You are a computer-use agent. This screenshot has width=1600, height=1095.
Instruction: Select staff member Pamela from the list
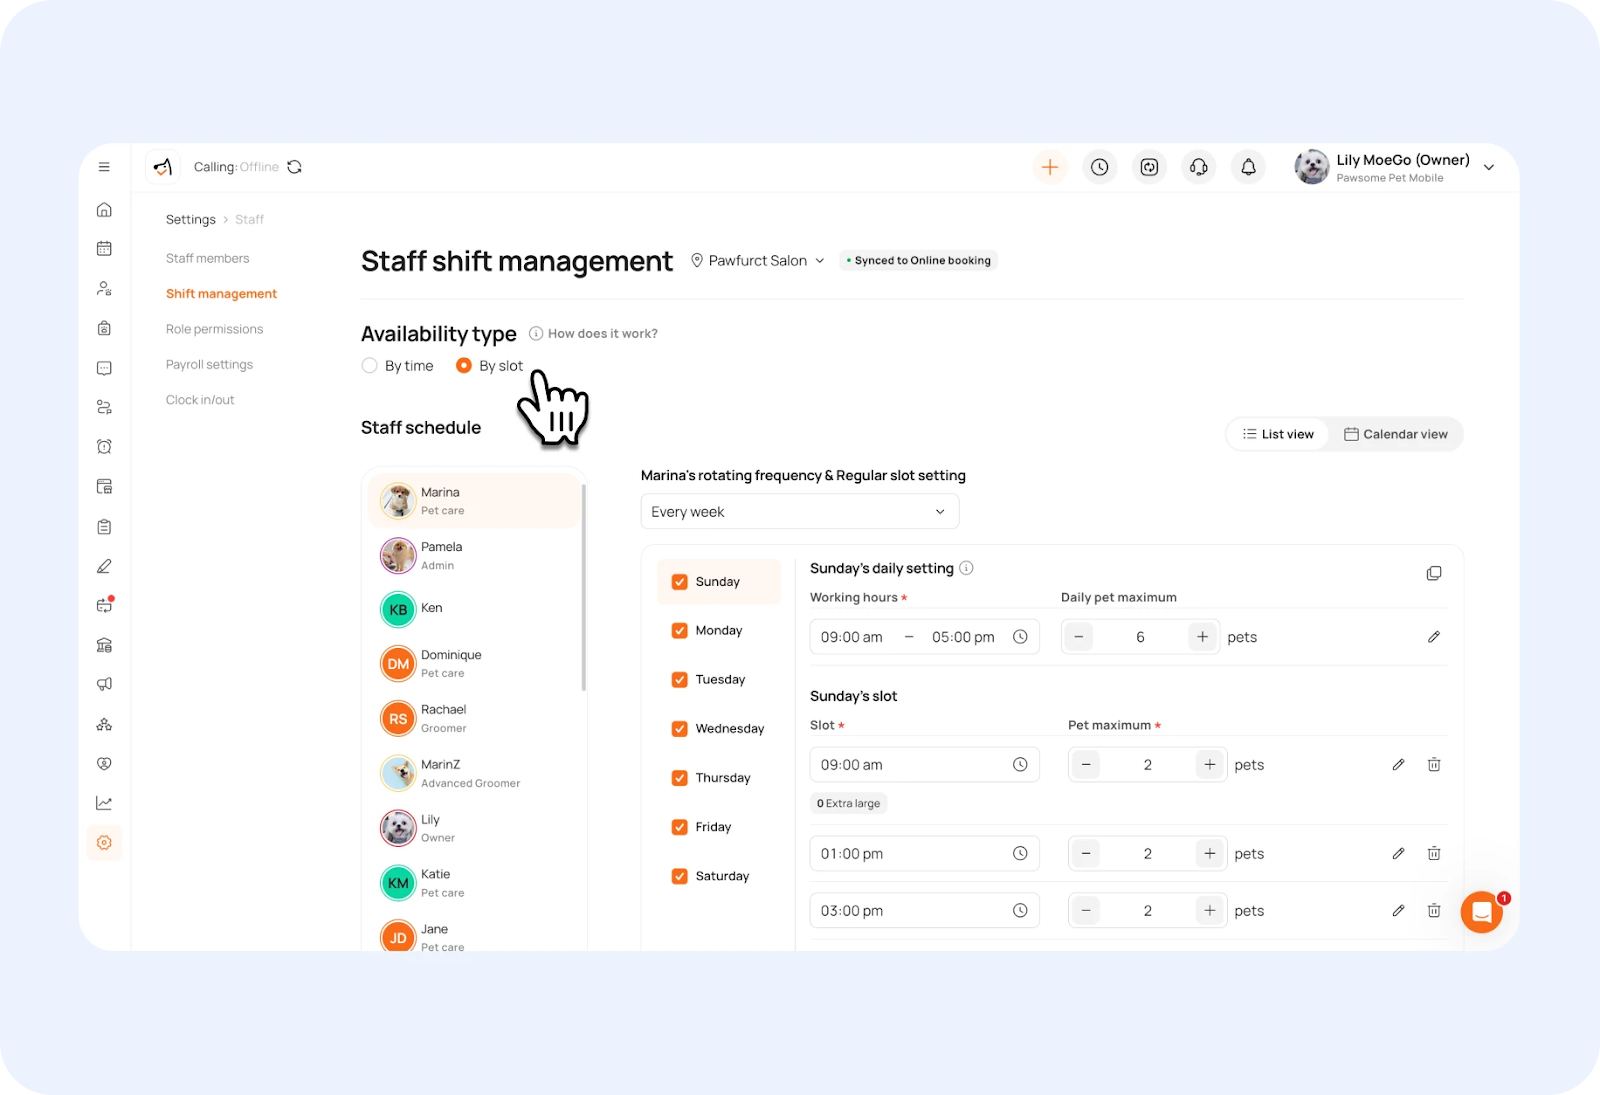(474, 555)
